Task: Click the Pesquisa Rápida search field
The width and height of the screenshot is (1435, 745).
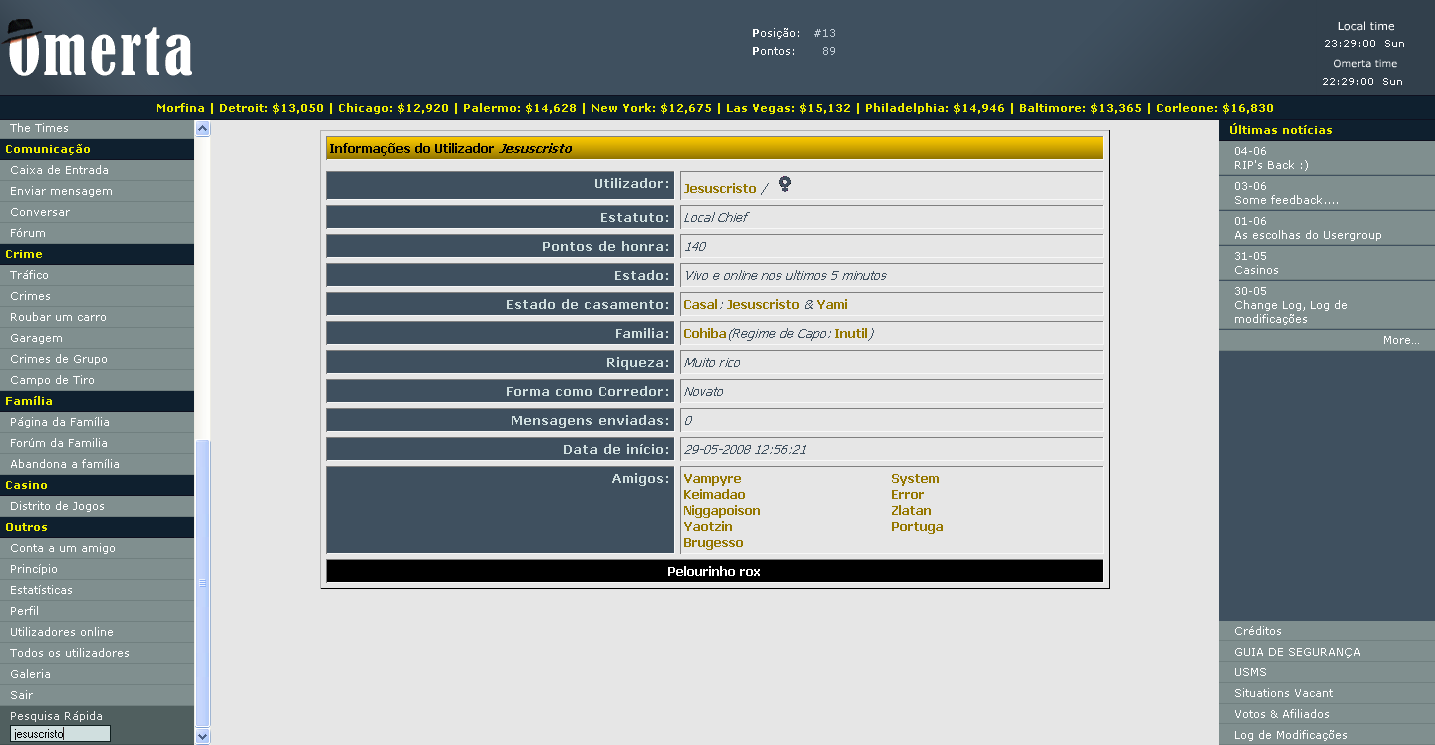Action: (x=60, y=734)
